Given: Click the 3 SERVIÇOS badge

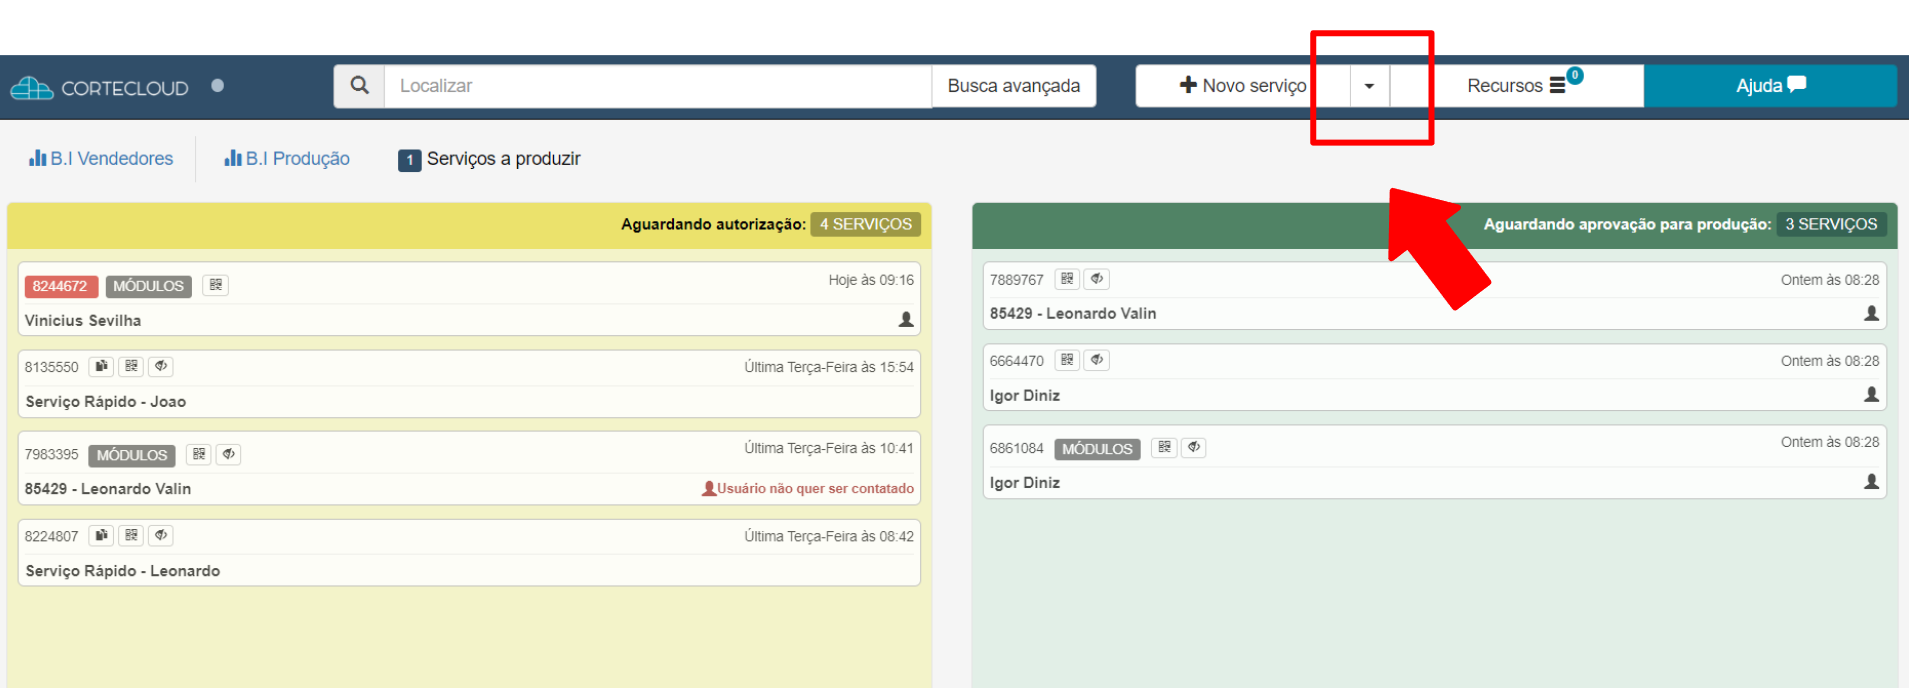Looking at the screenshot, I should 1831,224.
